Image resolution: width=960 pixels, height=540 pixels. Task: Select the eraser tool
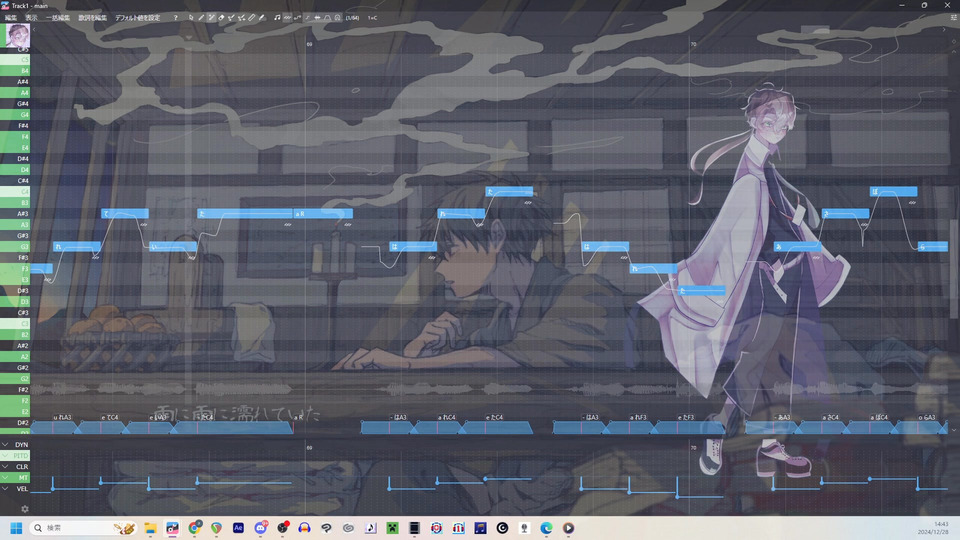221,18
